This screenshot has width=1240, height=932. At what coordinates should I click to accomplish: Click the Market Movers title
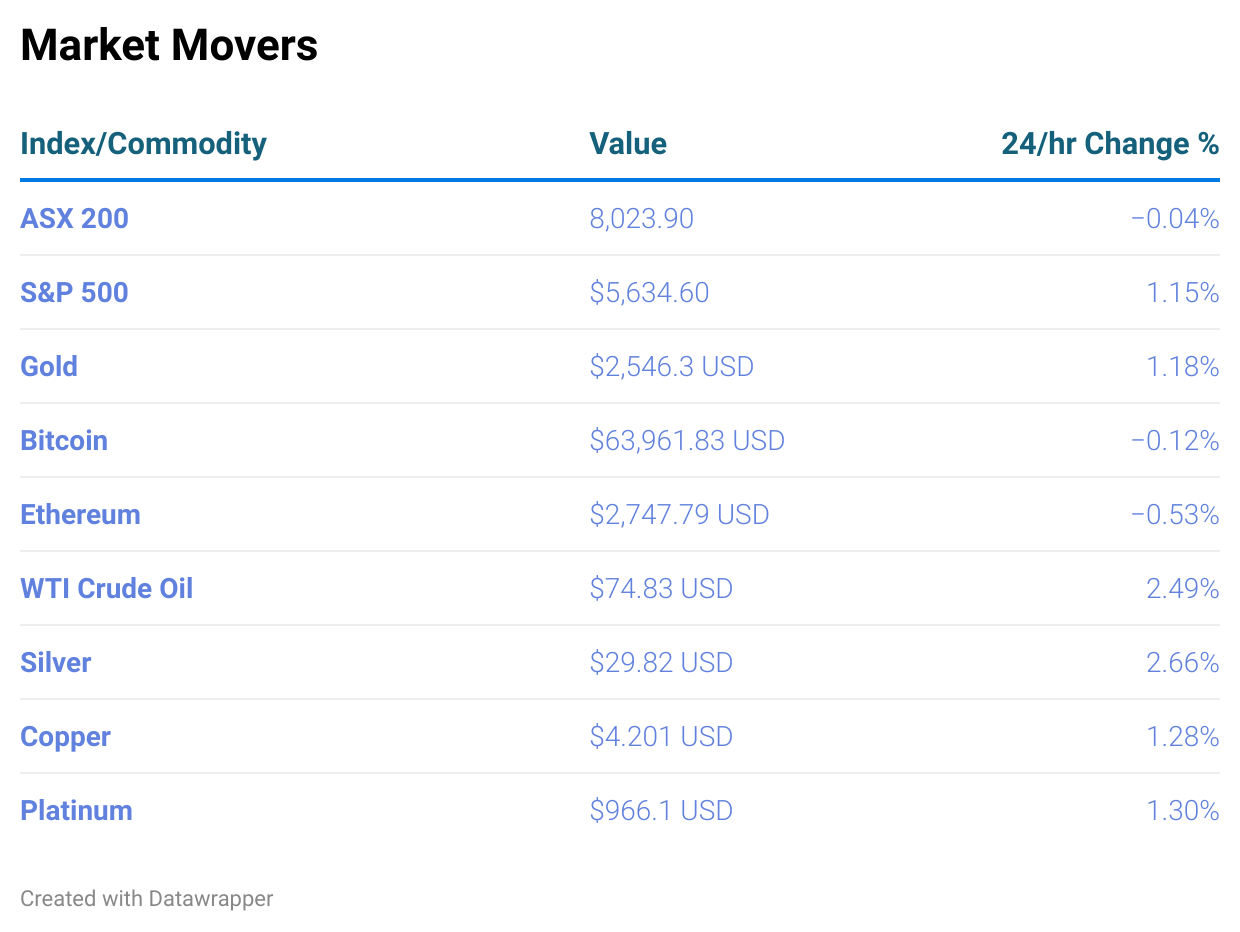[x=169, y=45]
